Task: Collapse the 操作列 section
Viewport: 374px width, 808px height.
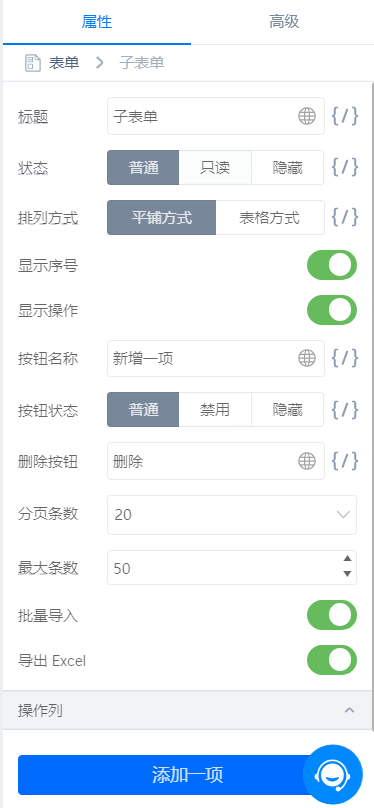Action: tap(349, 710)
